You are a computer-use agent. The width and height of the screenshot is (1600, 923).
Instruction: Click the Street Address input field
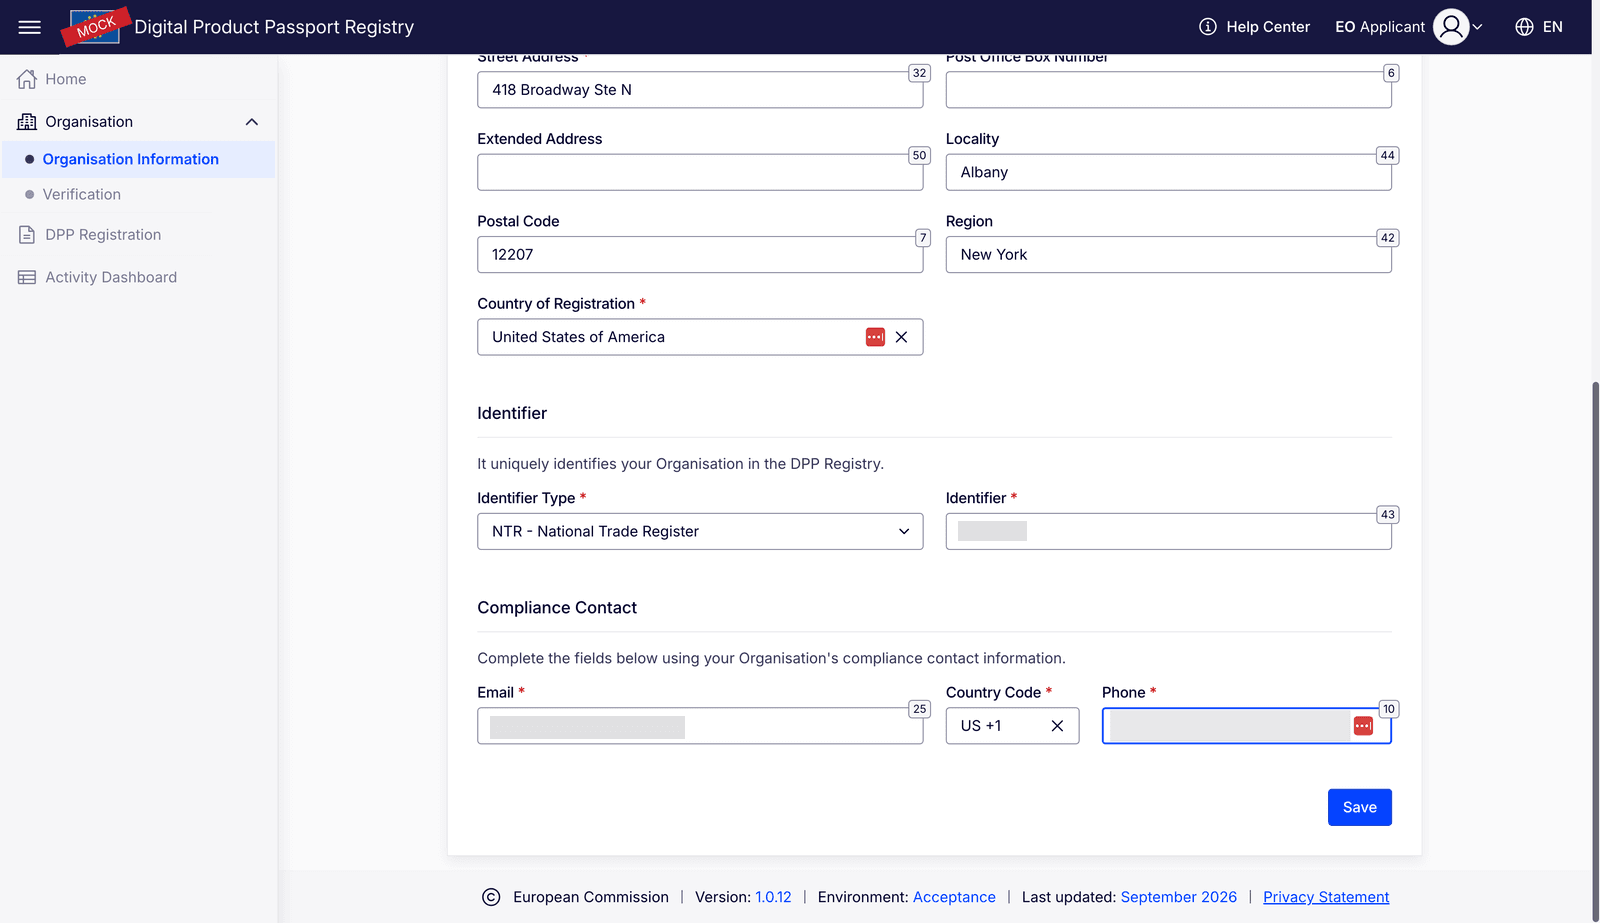tap(700, 90)
